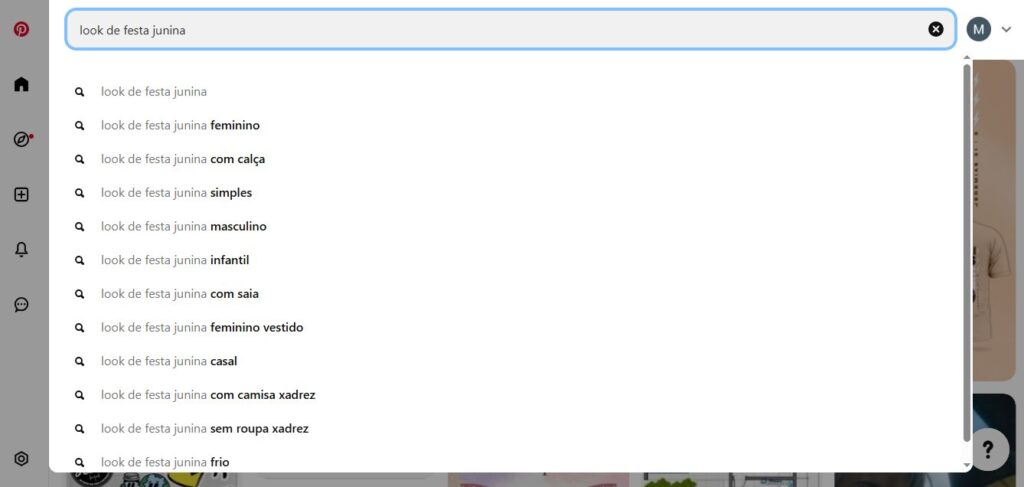Open the help question mark button

click(987, 449)
